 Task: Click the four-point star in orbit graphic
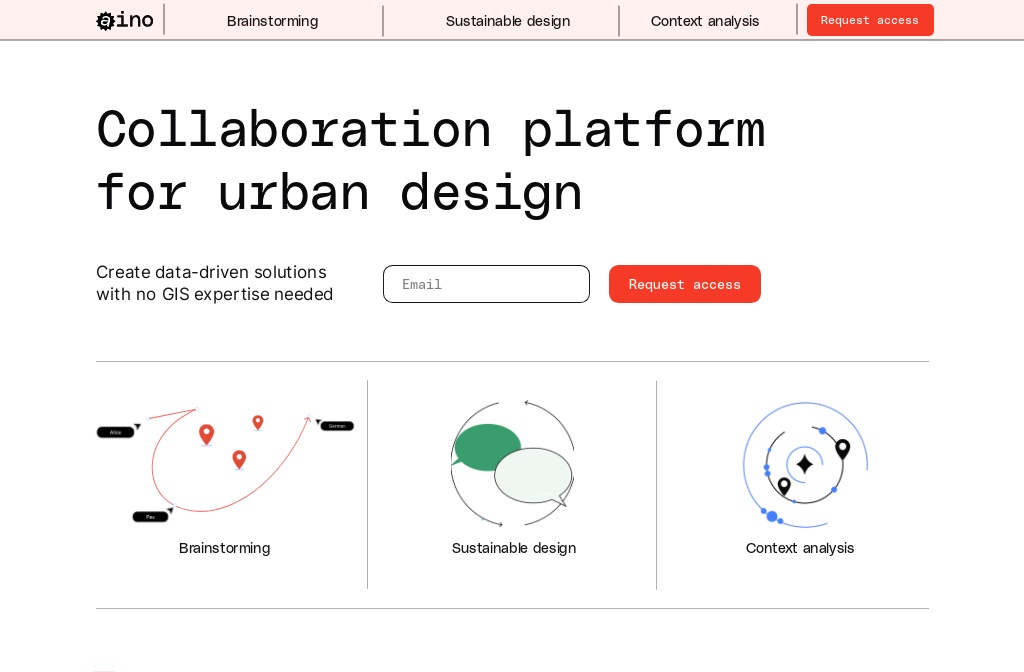(x=804, y=464)
